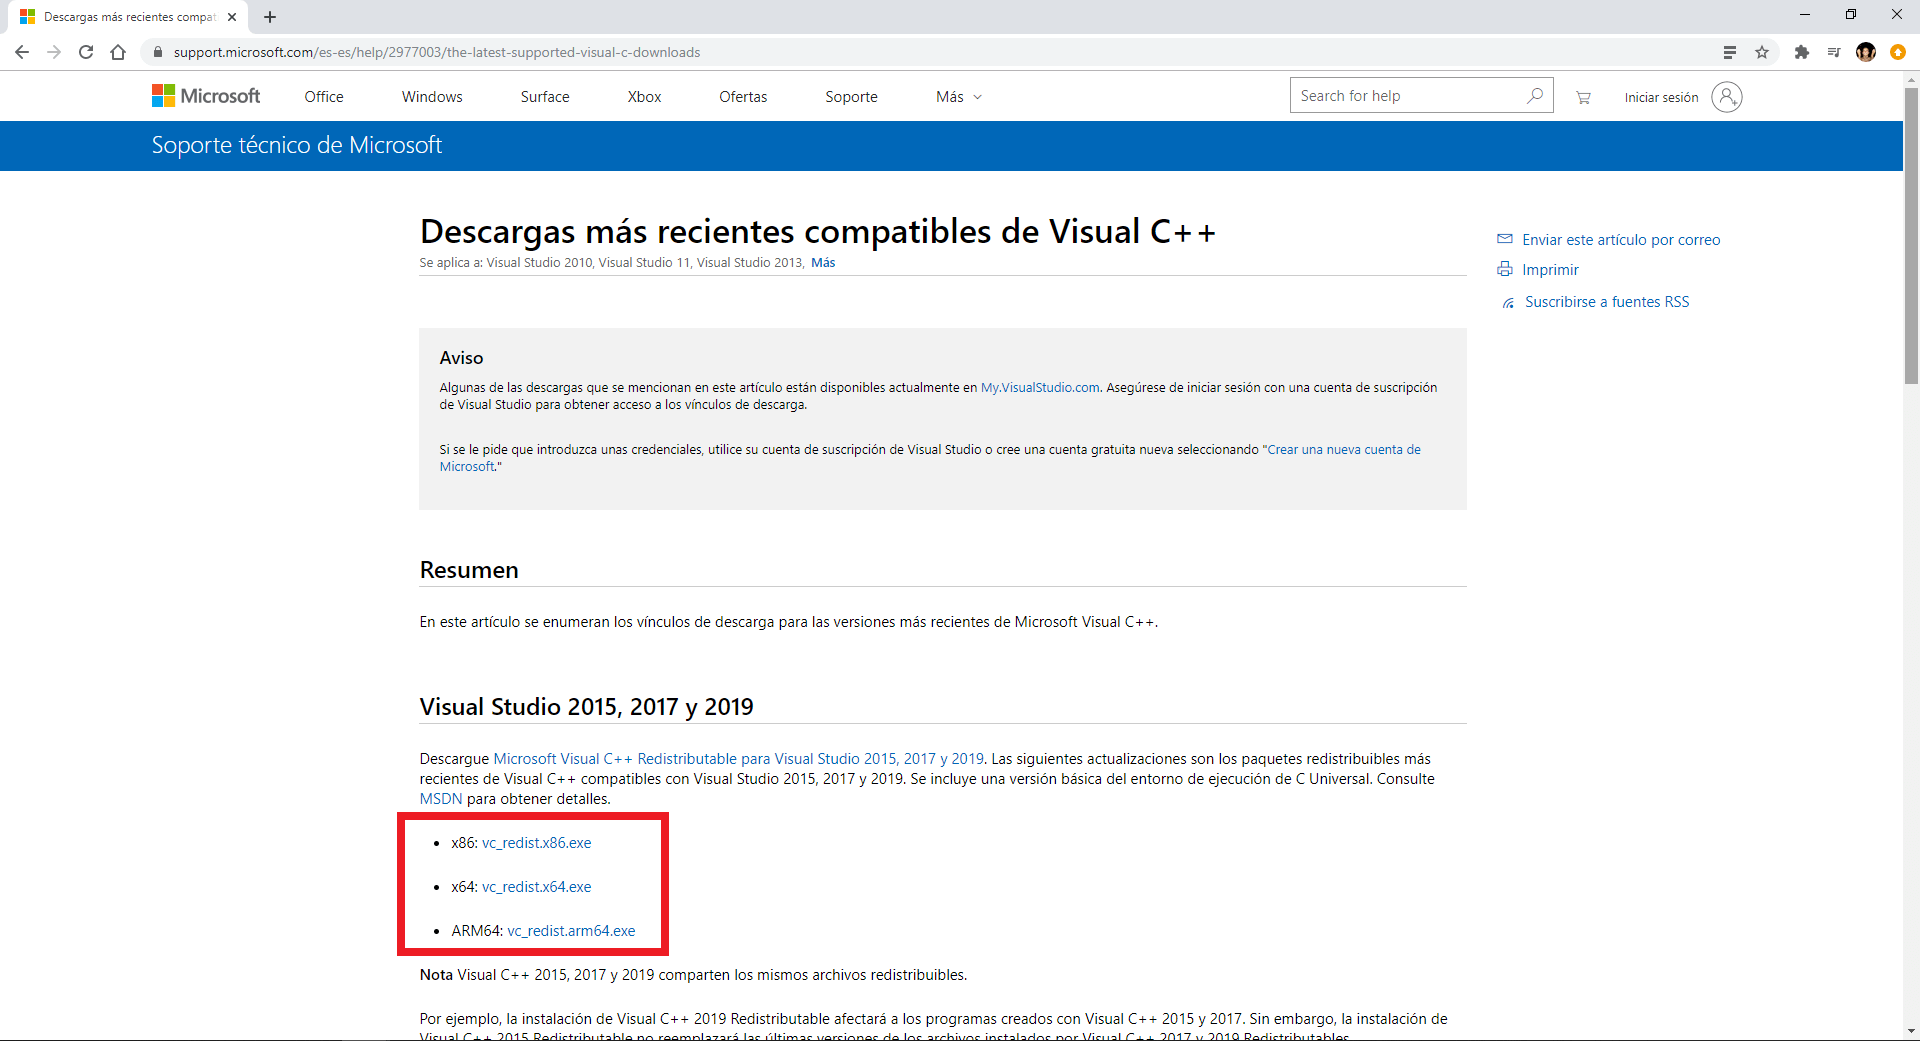The image size is (1920, 1041).
Task: Click the envelope icon for email article
Action: (x=1504, y=239)
